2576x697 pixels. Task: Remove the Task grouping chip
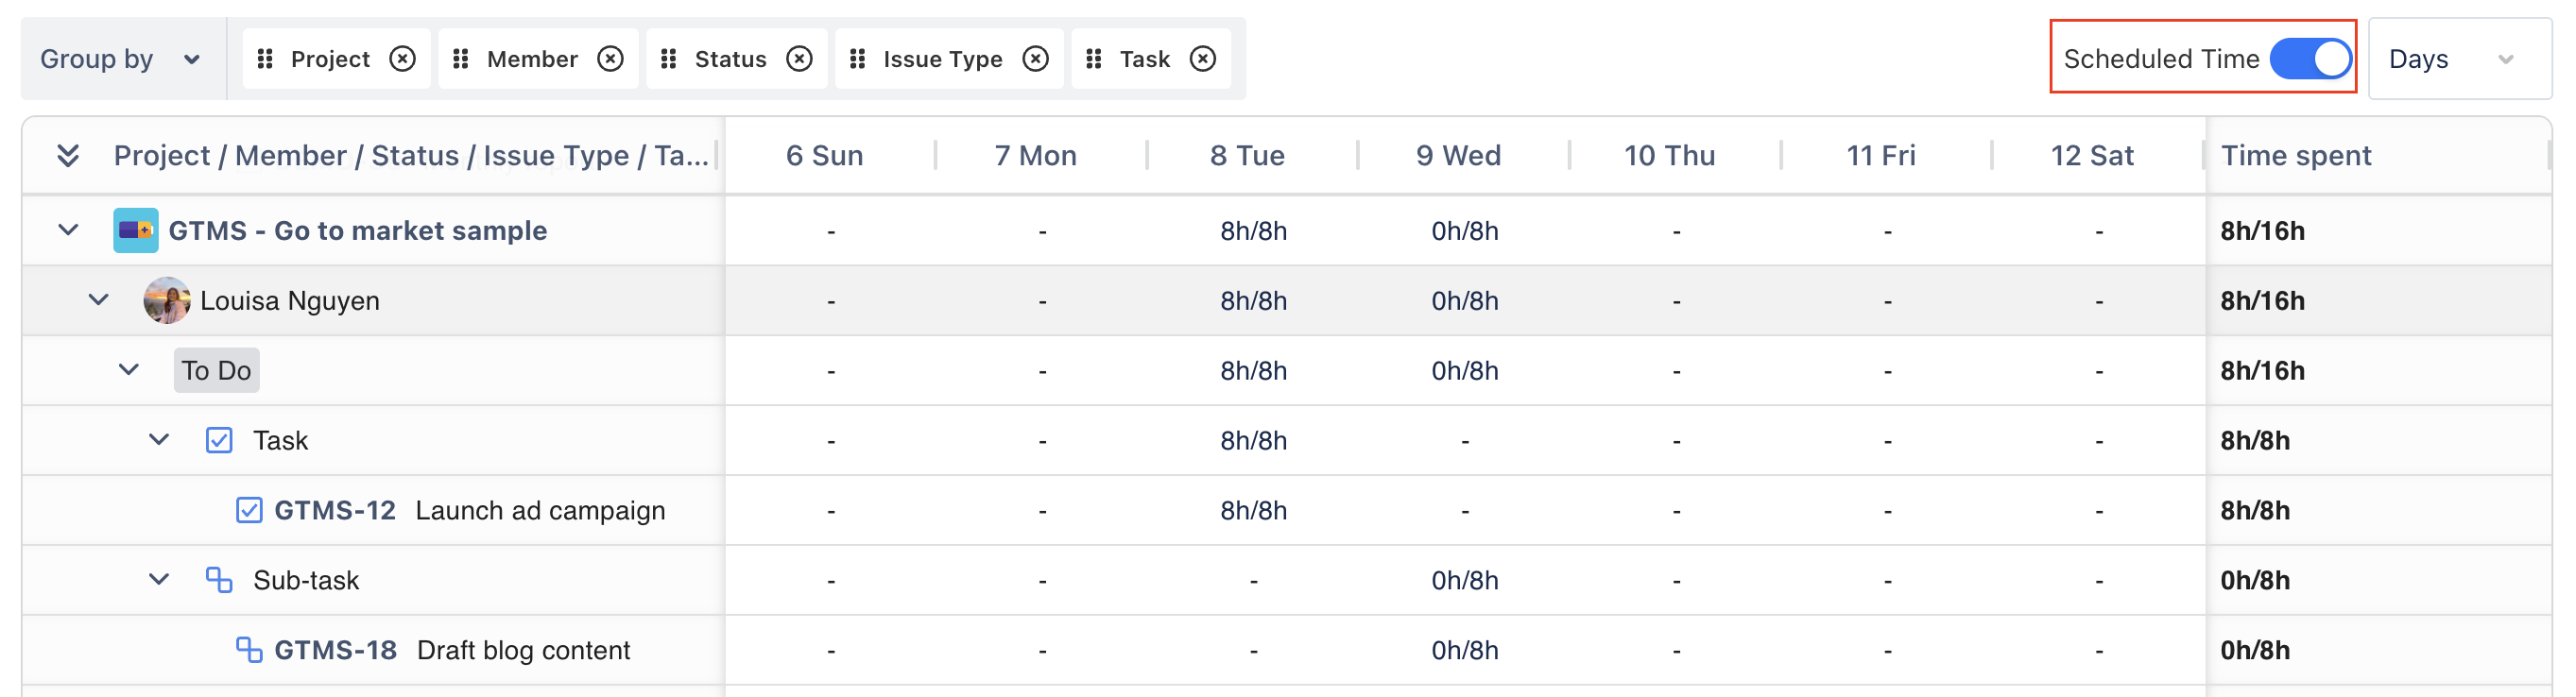1203,59
